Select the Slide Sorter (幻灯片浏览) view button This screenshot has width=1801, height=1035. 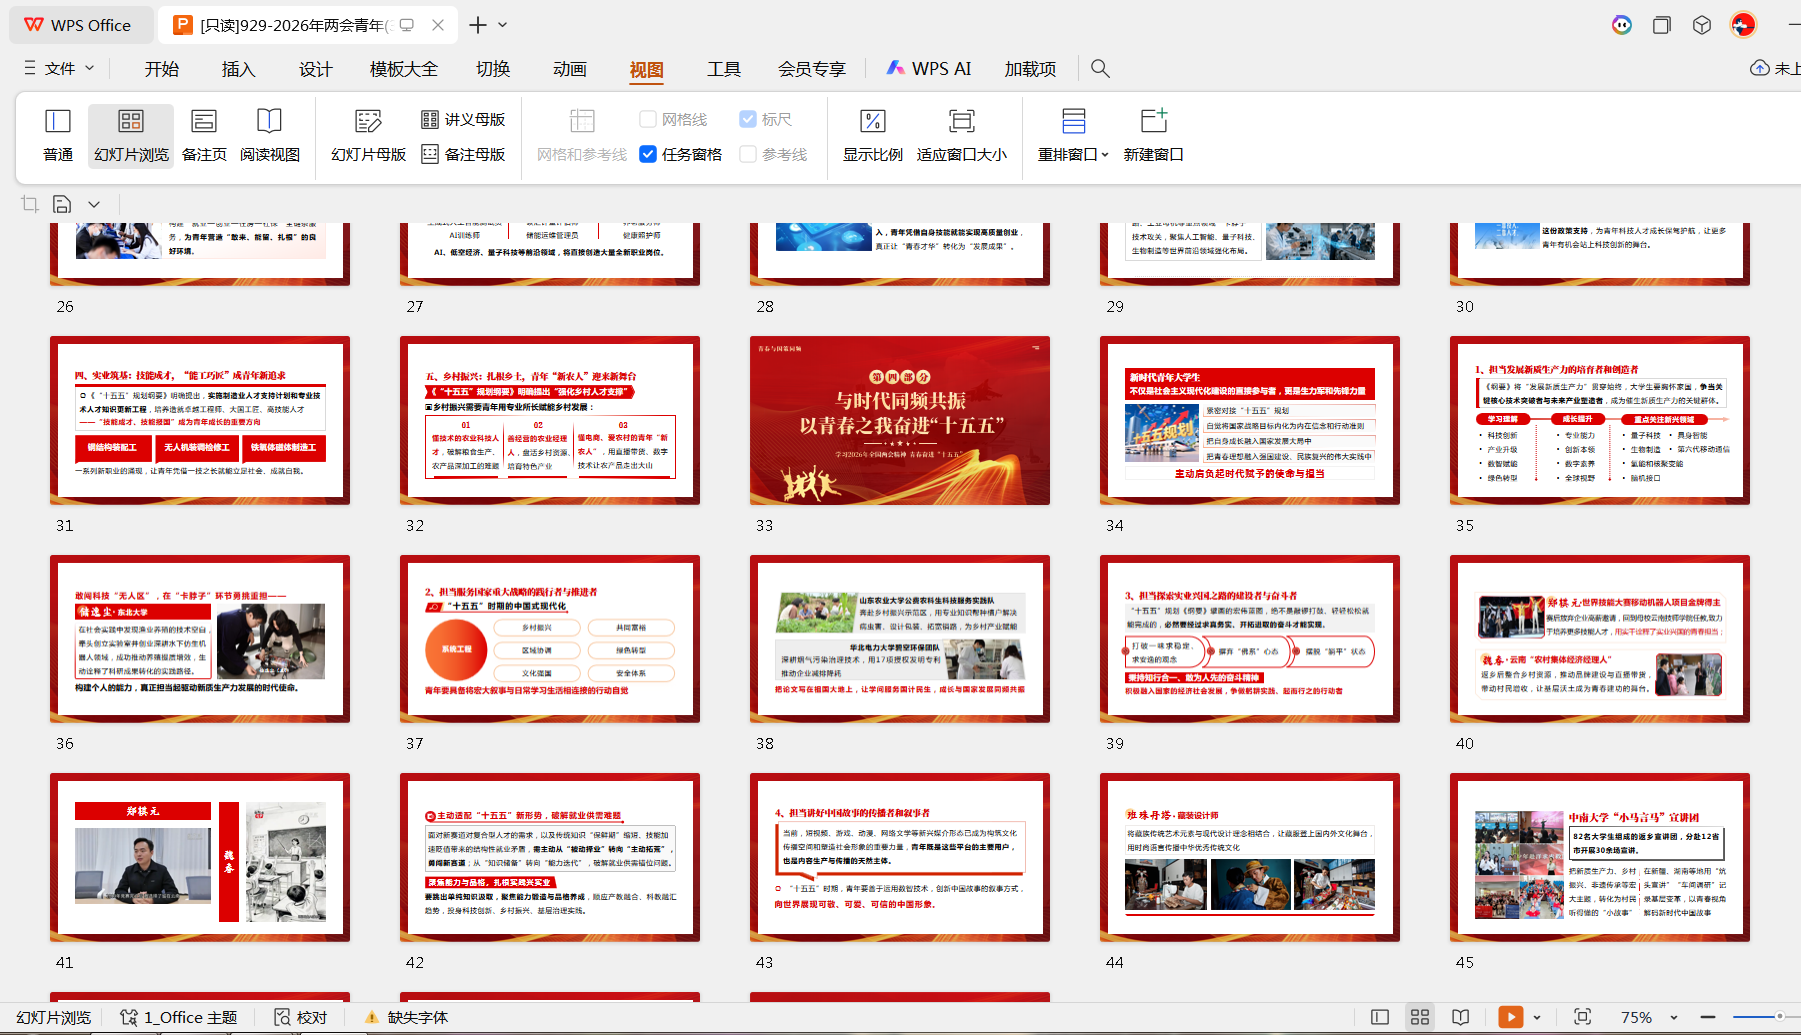[x=131, y=135]
